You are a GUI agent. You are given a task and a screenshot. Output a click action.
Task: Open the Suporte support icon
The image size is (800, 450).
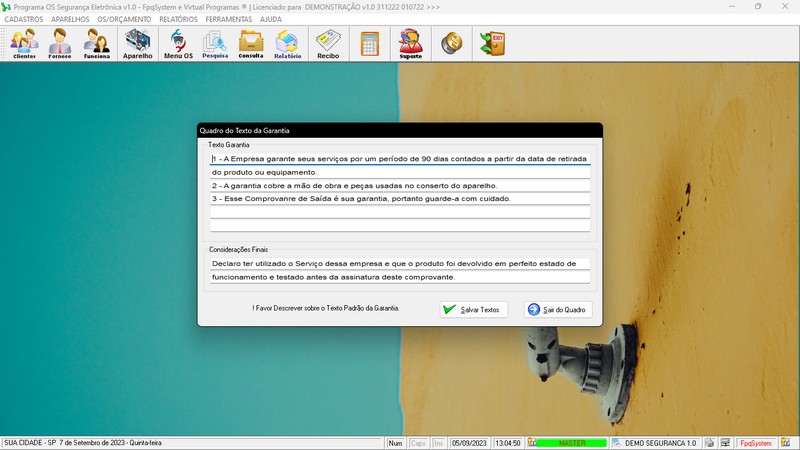coord(411,44)
